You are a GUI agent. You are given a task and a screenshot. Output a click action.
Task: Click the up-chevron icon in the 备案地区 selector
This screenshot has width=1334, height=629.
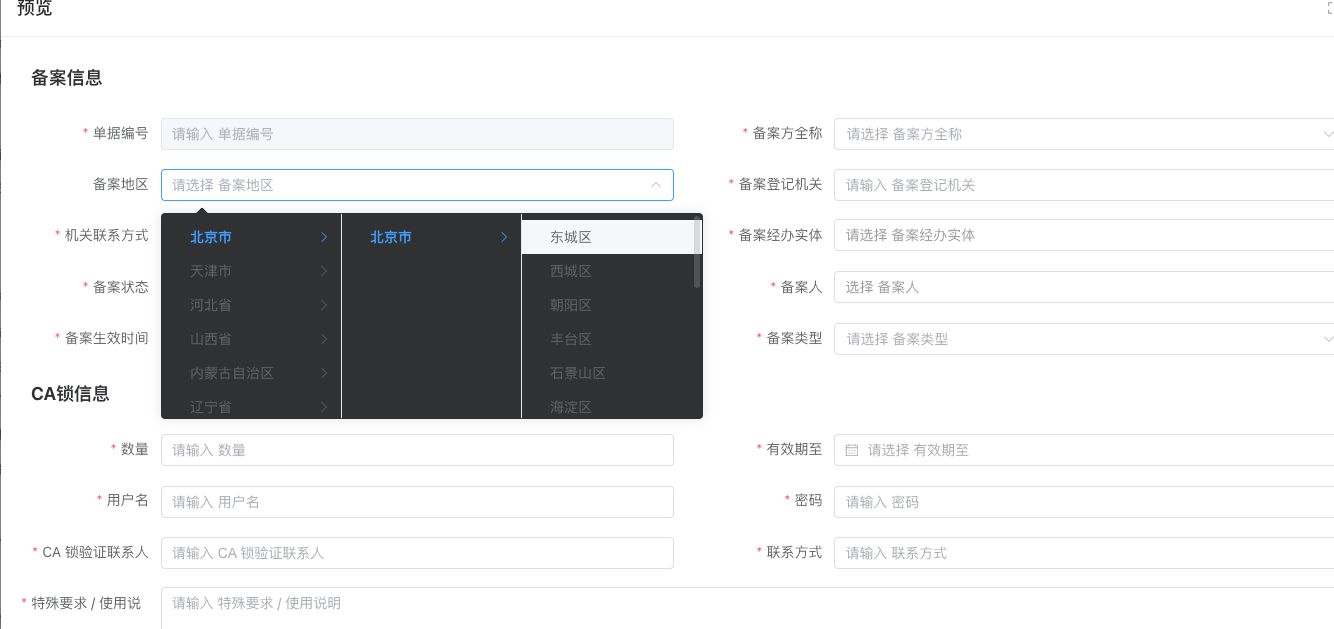click(656, 185)
